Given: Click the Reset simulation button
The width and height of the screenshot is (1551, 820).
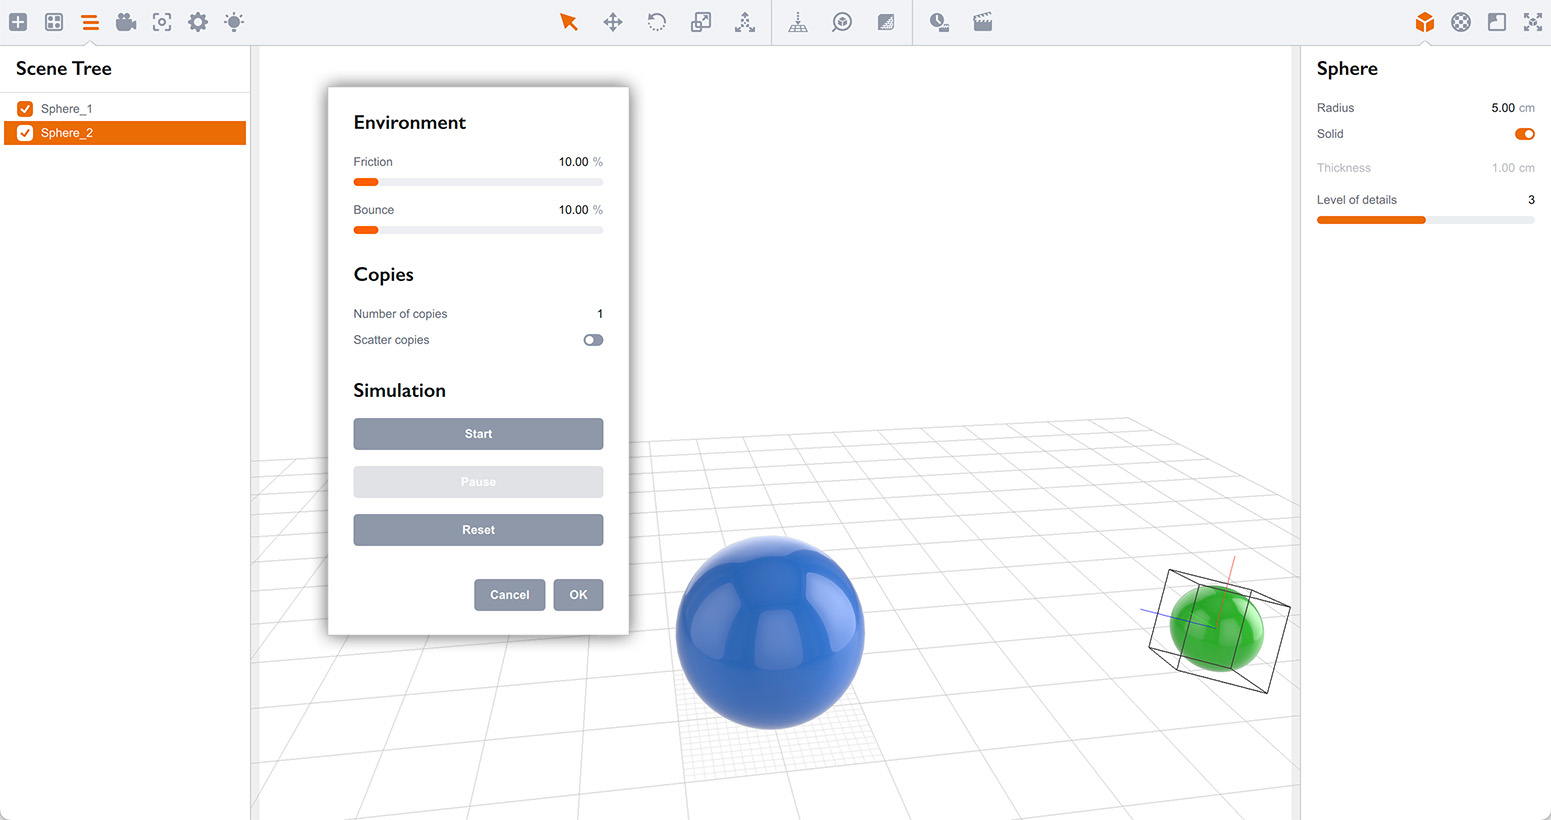Looking at the screenshot, I should coord(478,530).
